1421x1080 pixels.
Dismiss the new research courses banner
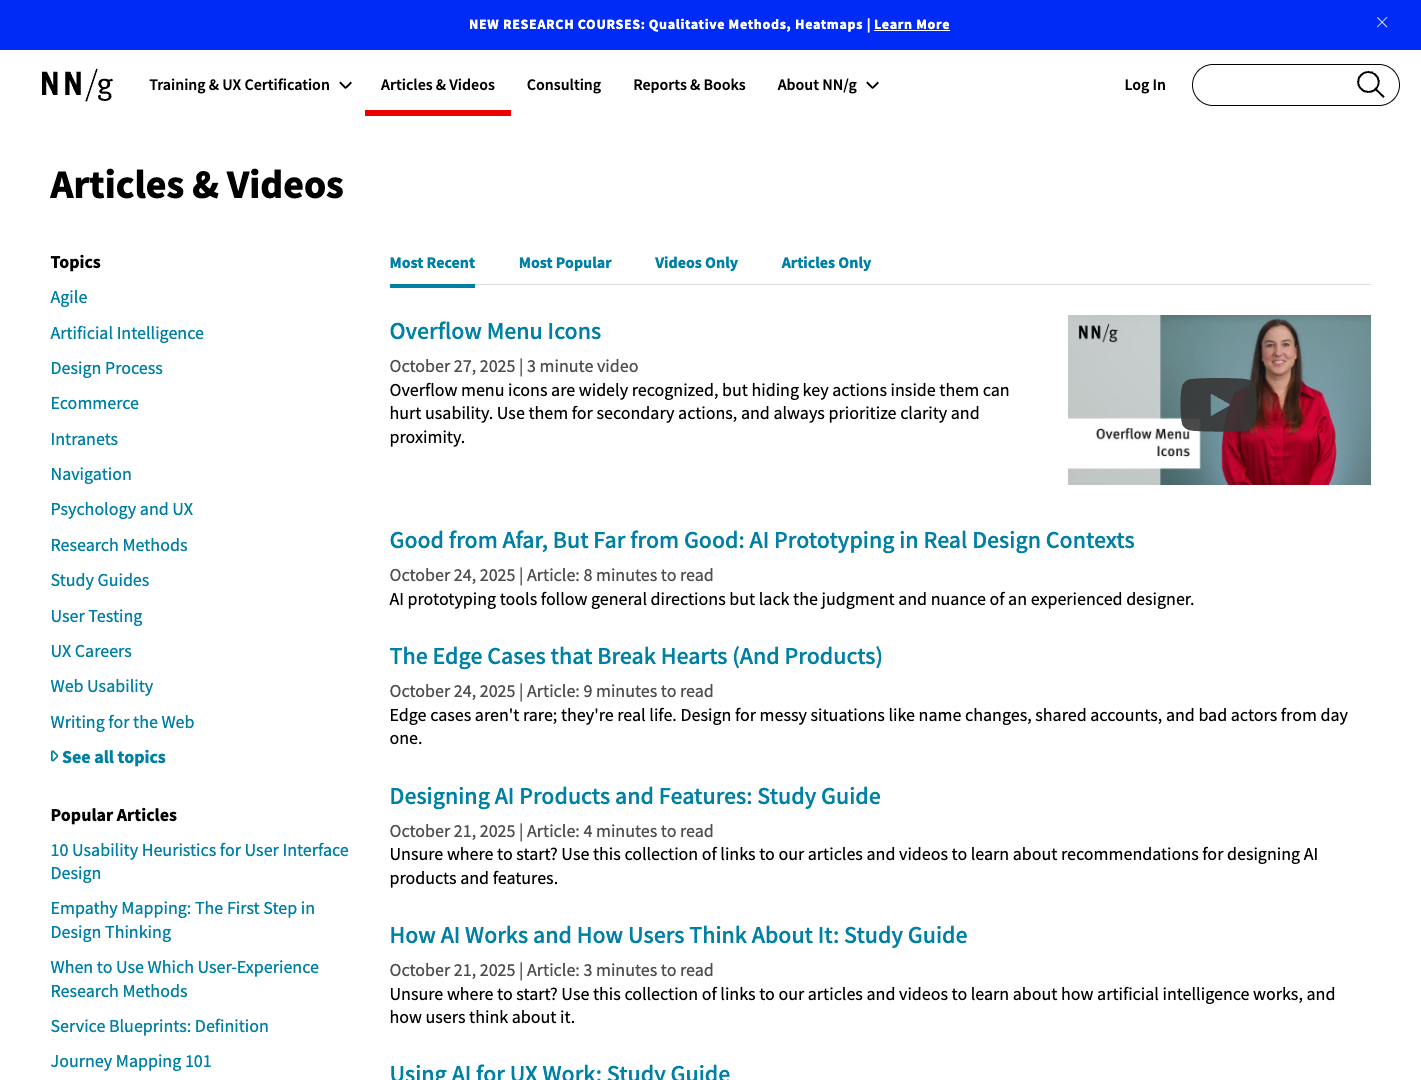1382,22
